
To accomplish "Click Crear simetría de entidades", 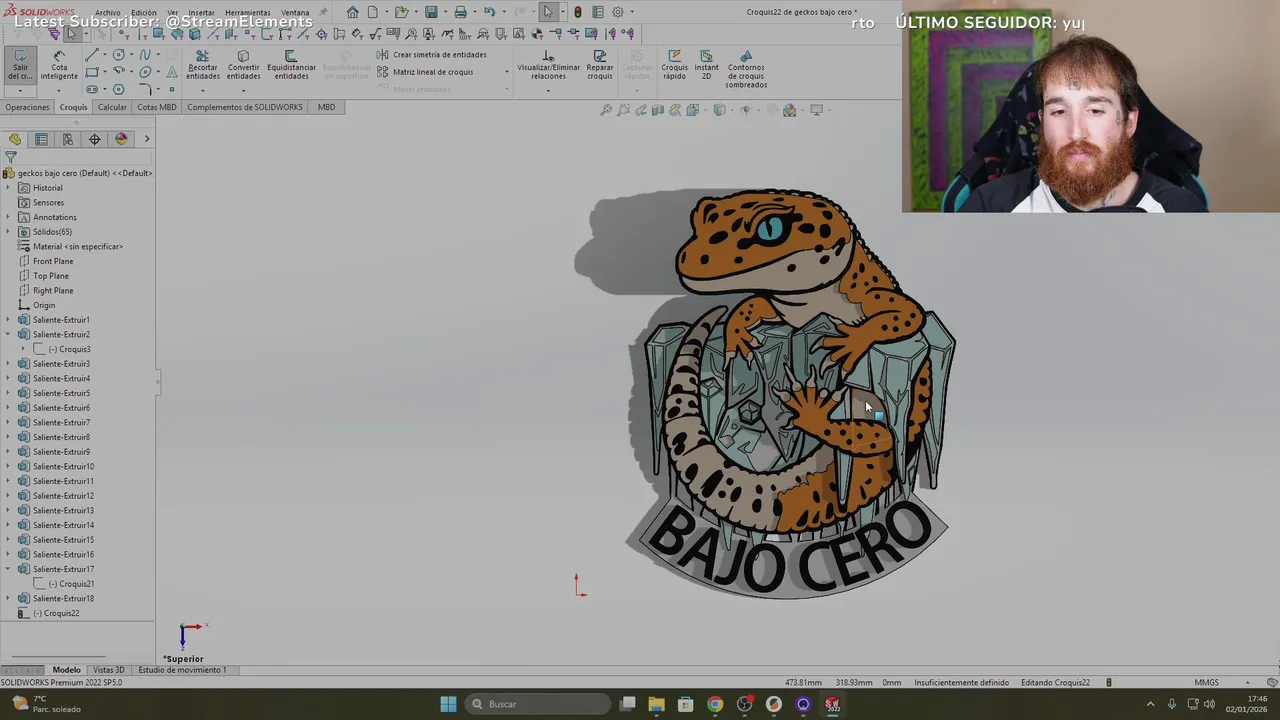I will [432, 55].
